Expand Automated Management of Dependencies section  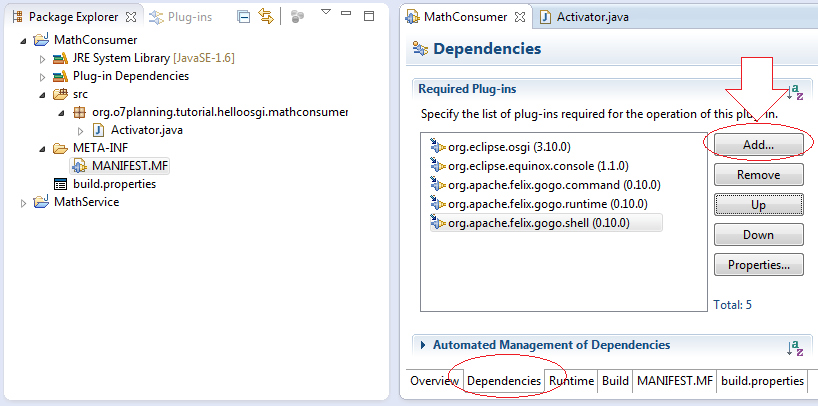pyautogui.click(x=423, y=345)
